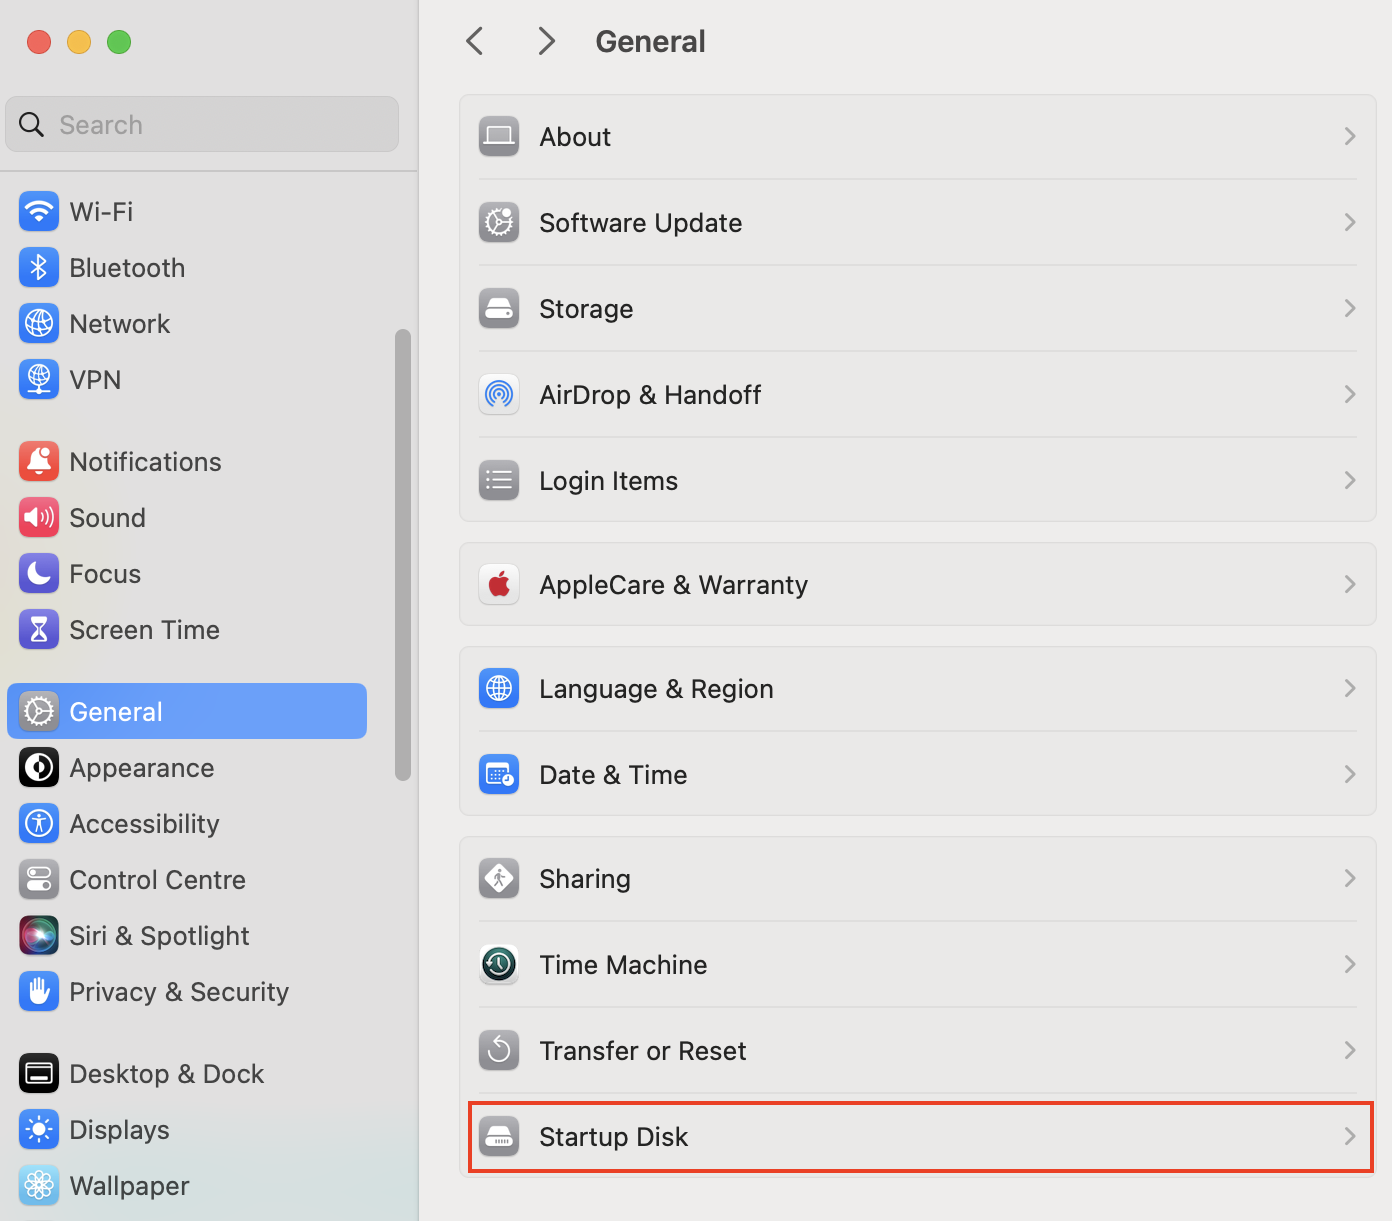Screen dimensions: 1392x1221
Task: Open the Time Machine label
Action: coord(623,965)
